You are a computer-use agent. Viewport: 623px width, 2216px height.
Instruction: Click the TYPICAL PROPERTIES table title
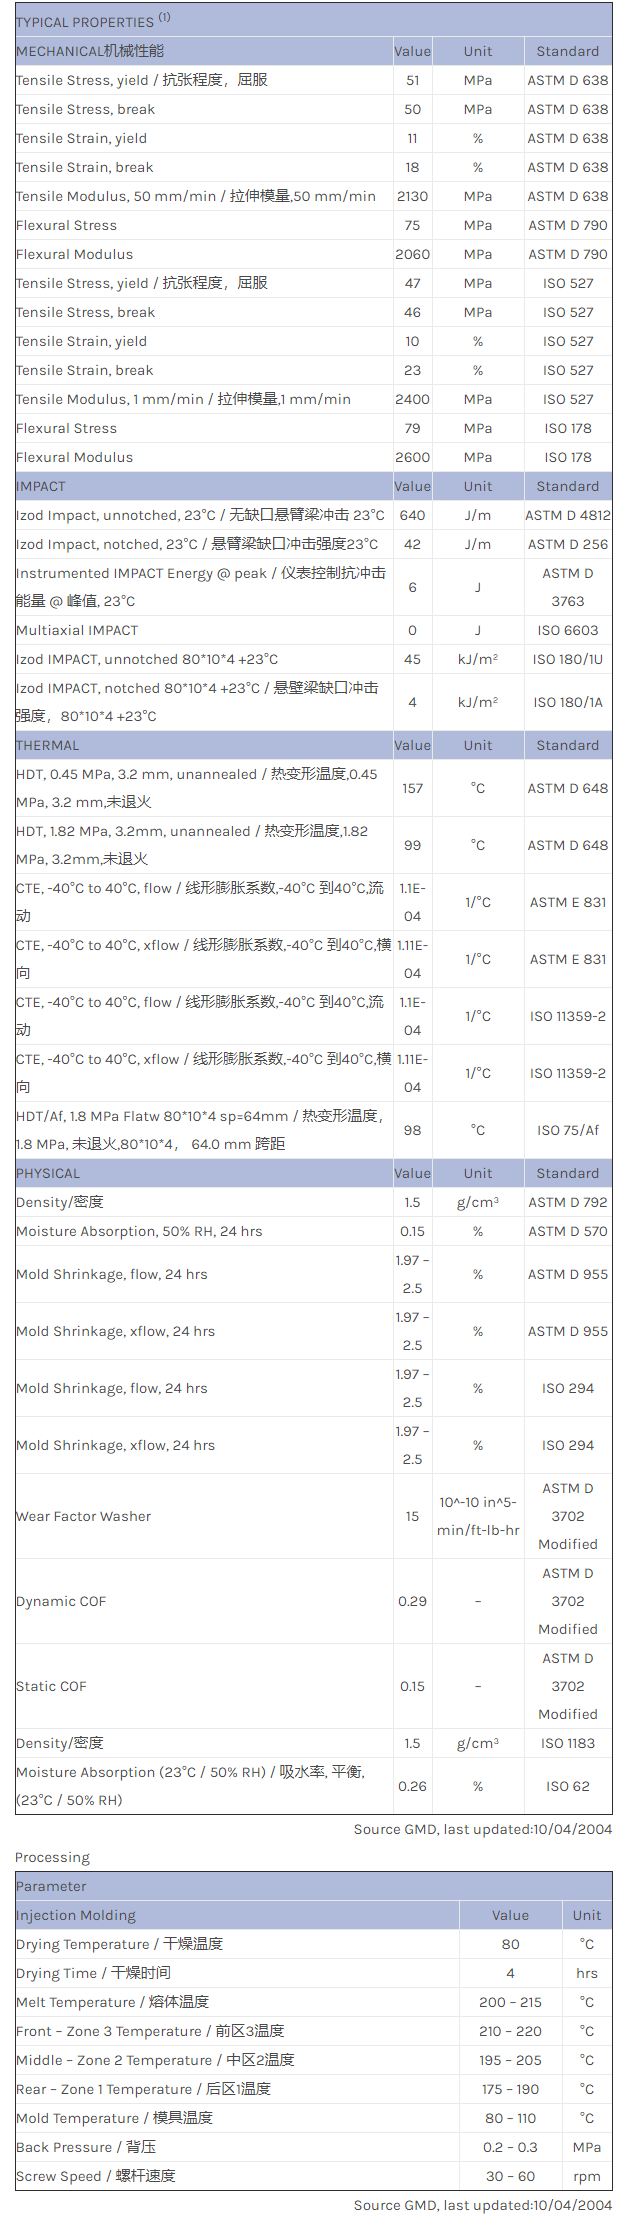(85, 22)
